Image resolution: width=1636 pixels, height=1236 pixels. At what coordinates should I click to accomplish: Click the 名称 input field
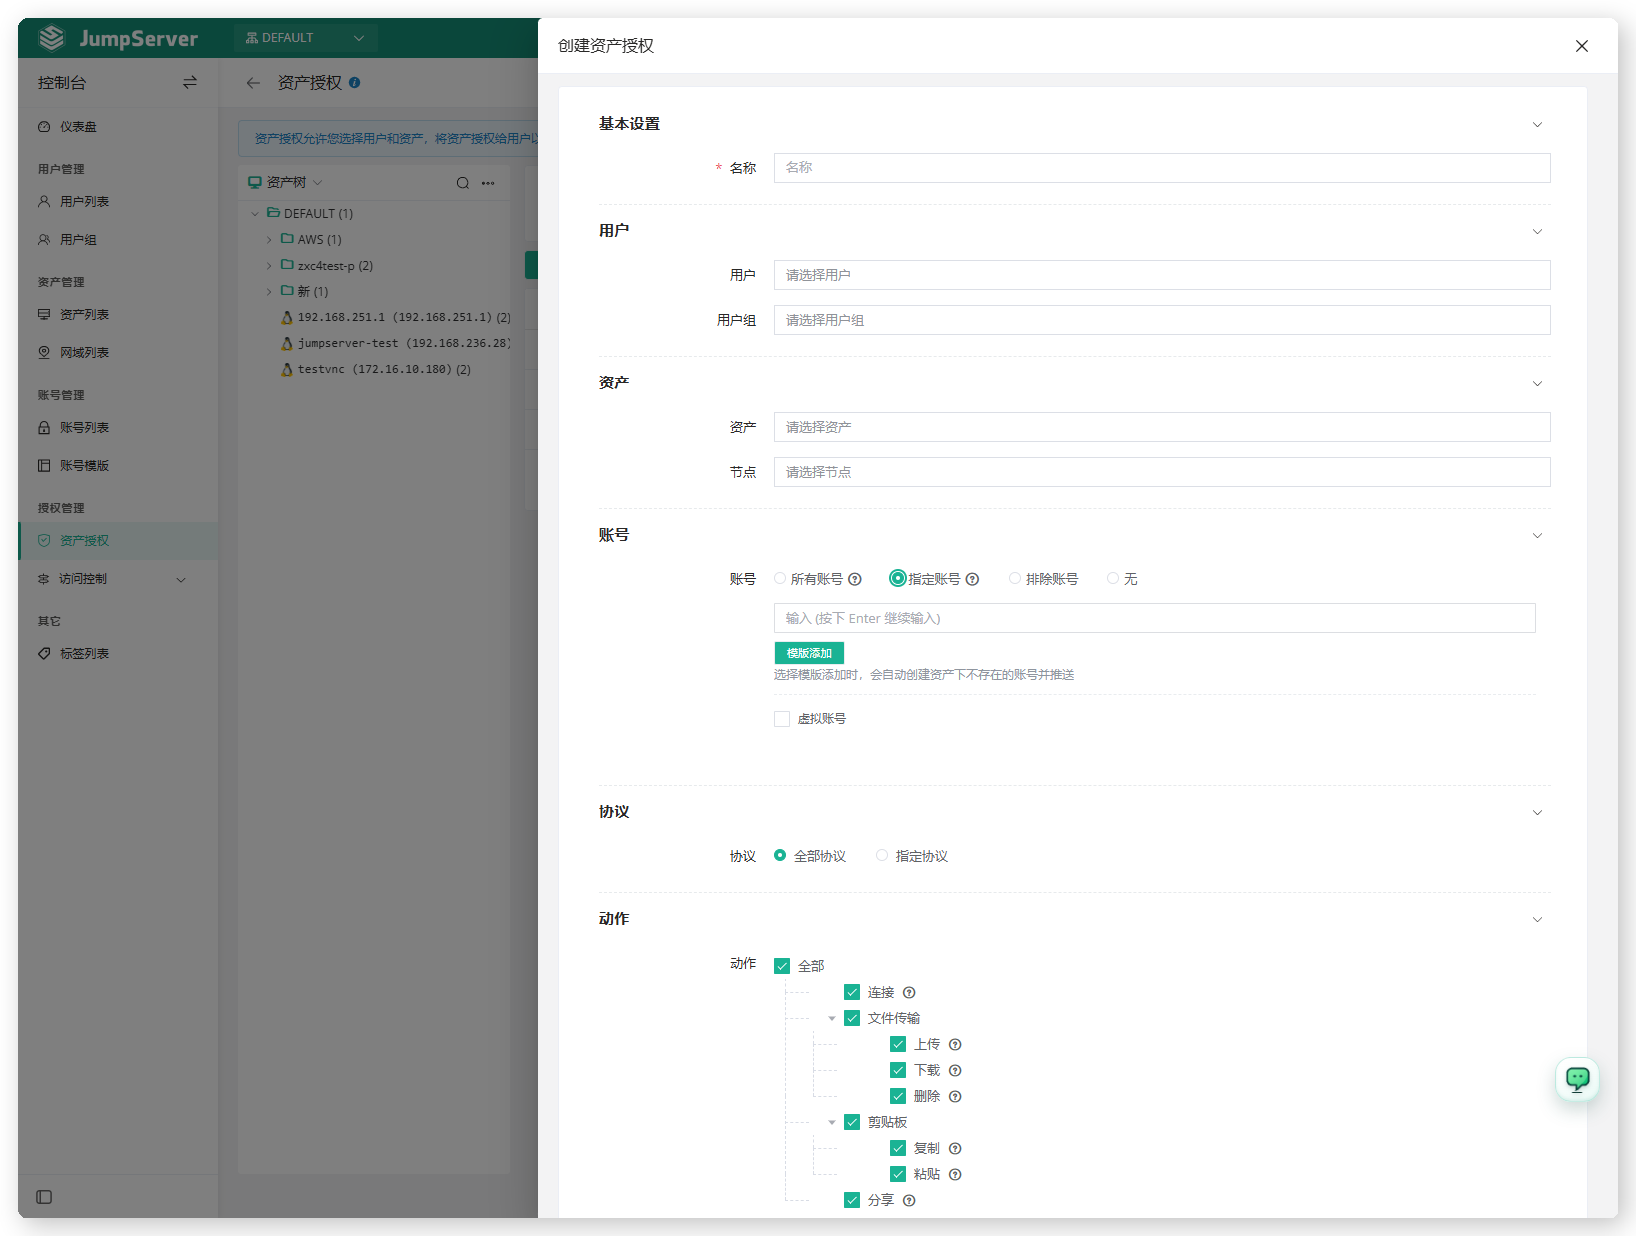1162,168
